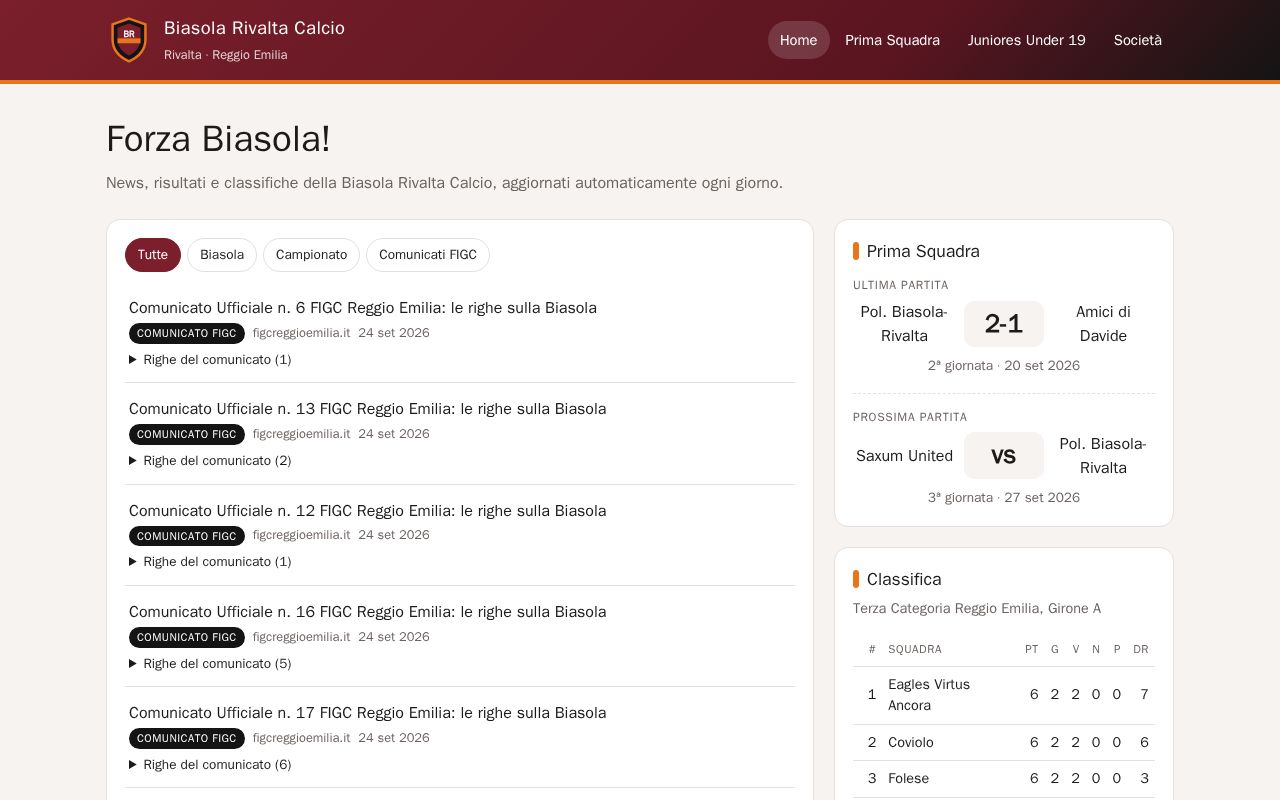Filter news by Biasola
Viewport: 1280px width, 800px height.
click(222, 255)
